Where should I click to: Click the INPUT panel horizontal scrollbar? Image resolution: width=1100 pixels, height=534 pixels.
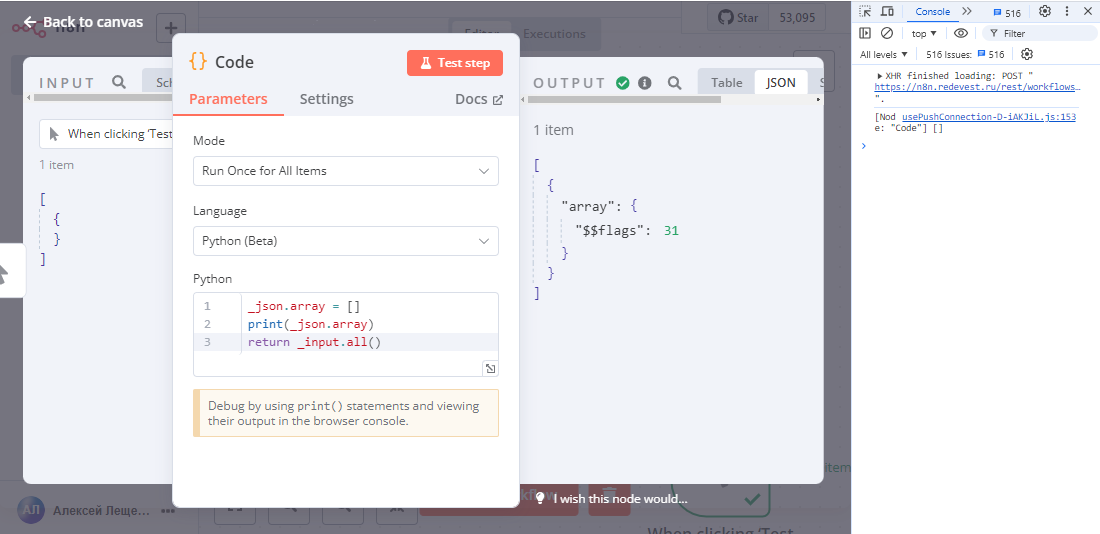pos(100,97)
